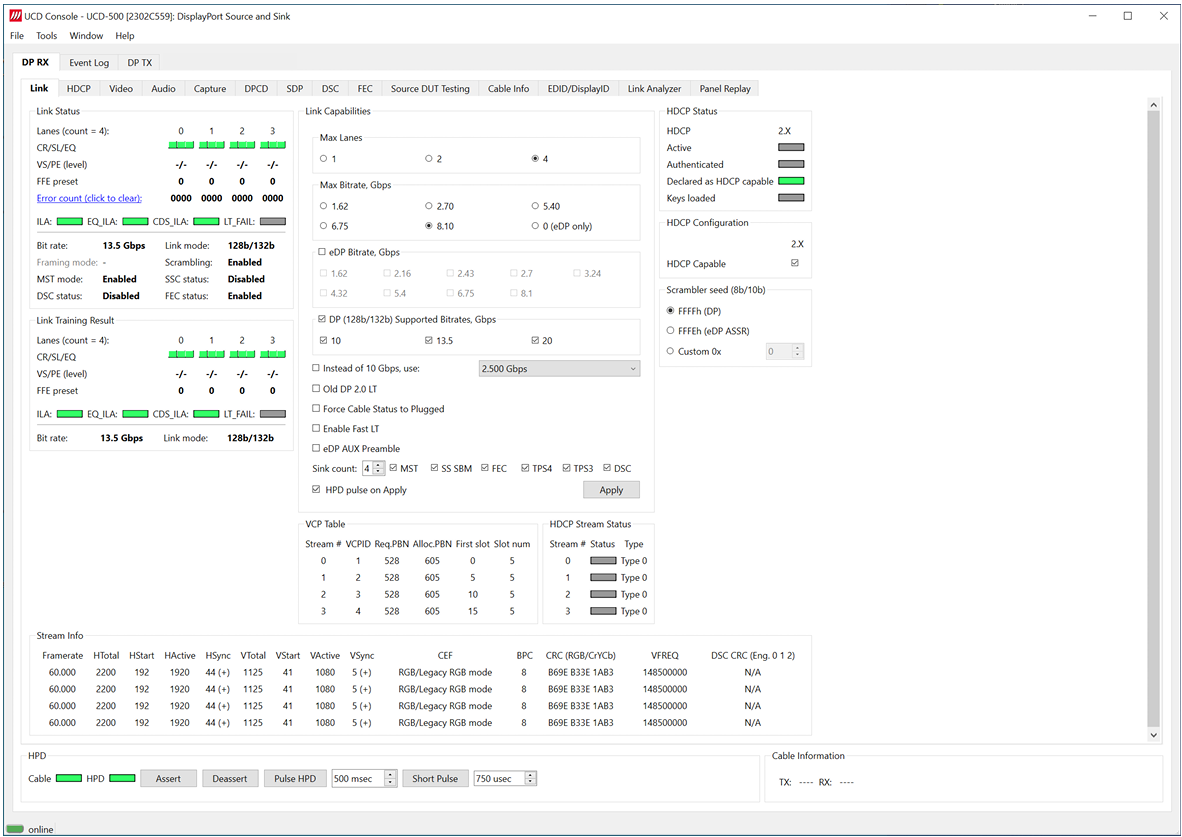
Task: Open the DPCD sub-tab
Action: click(256, 88)
